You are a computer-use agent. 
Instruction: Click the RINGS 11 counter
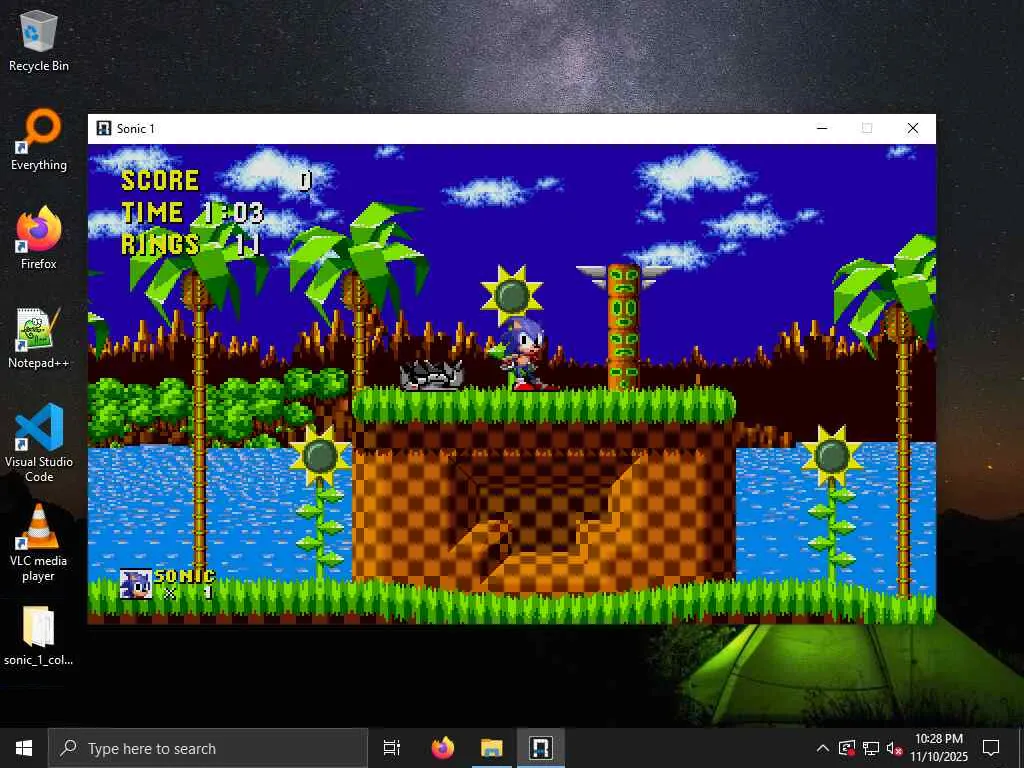tap(192, 244)
